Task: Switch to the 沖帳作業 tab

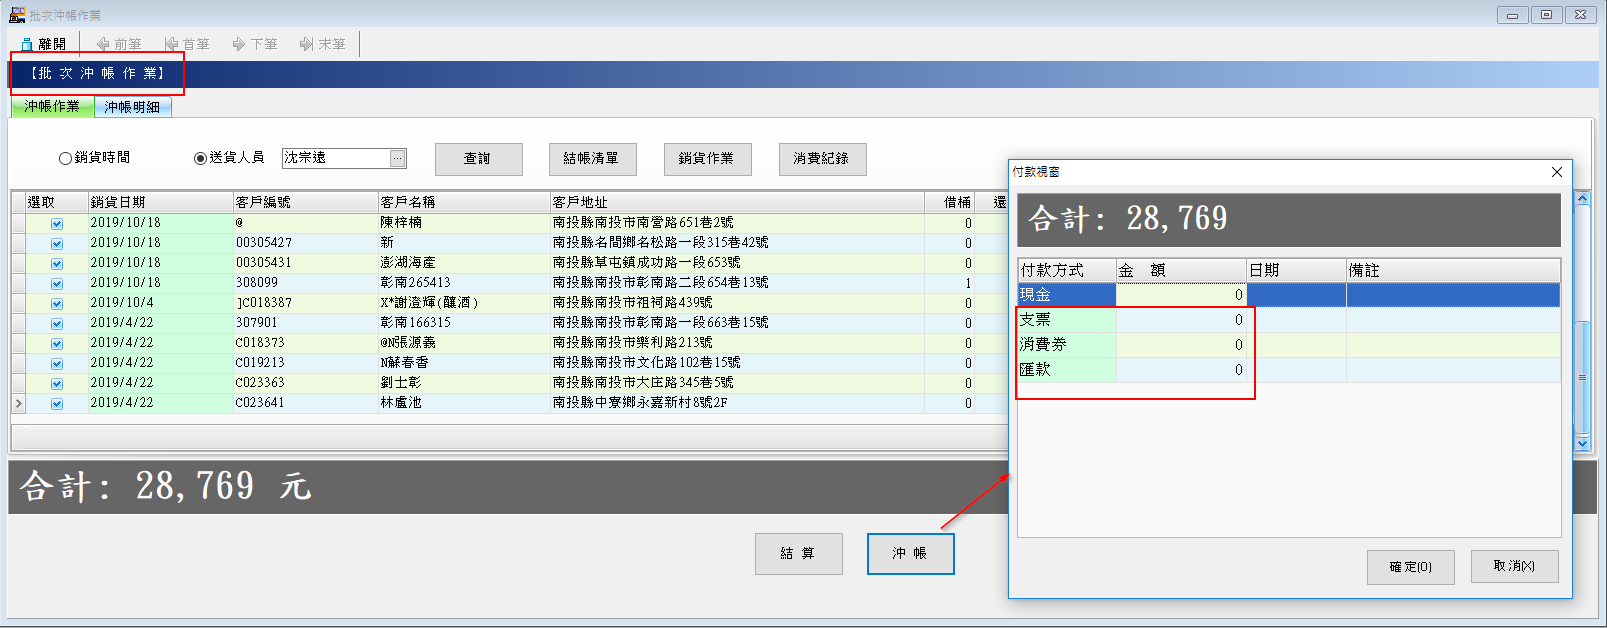Action: 52,107
